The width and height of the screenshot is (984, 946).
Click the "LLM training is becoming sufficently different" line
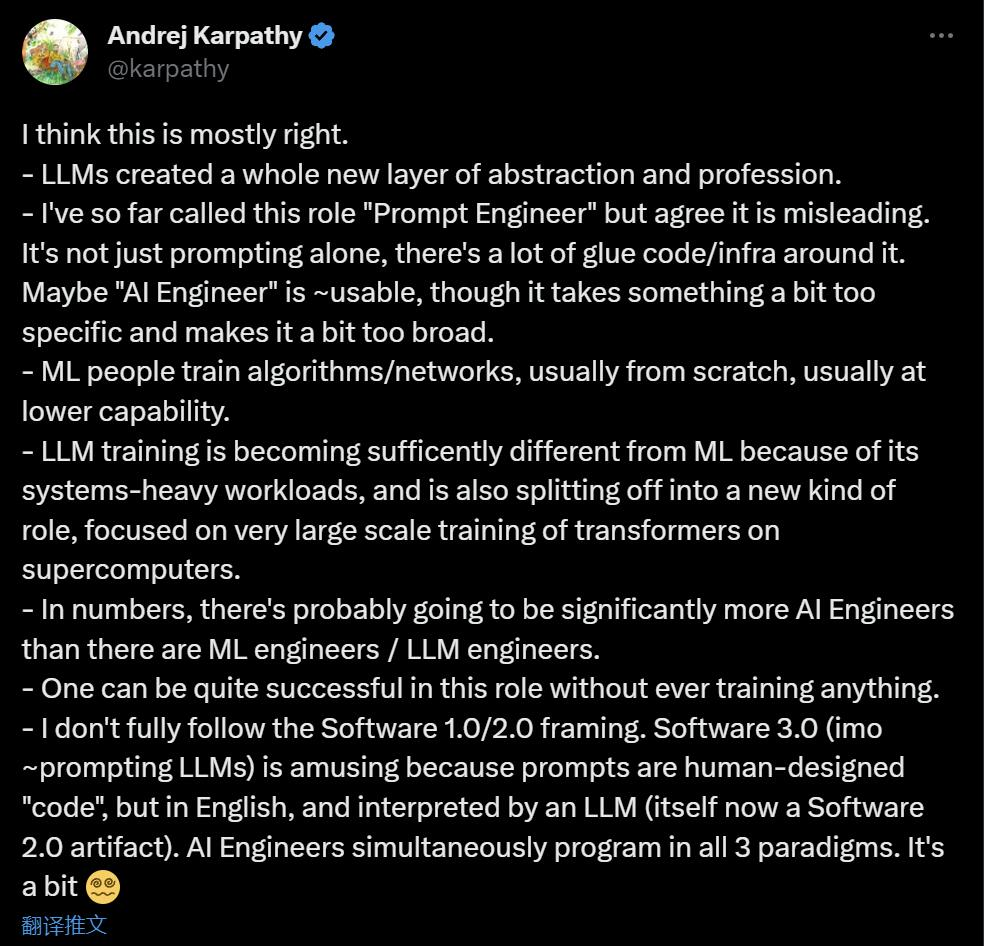click(x=470, y=452)
